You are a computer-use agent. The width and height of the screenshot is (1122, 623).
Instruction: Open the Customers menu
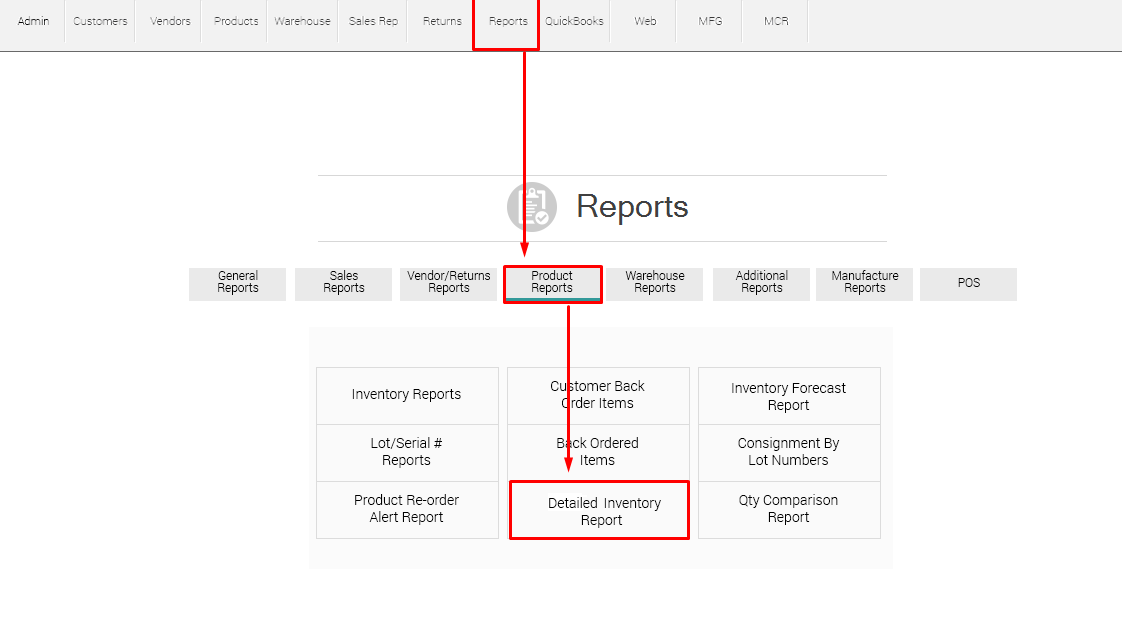tap(99, 20)
